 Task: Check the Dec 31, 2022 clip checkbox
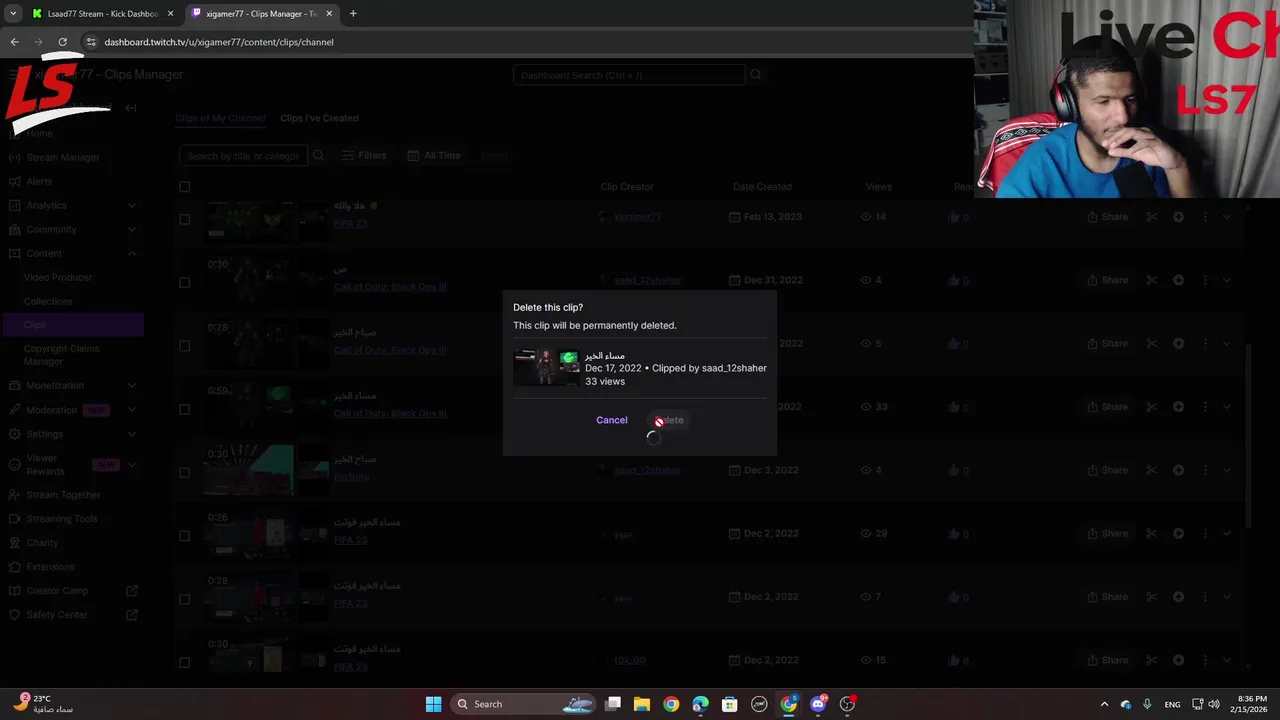184,281
